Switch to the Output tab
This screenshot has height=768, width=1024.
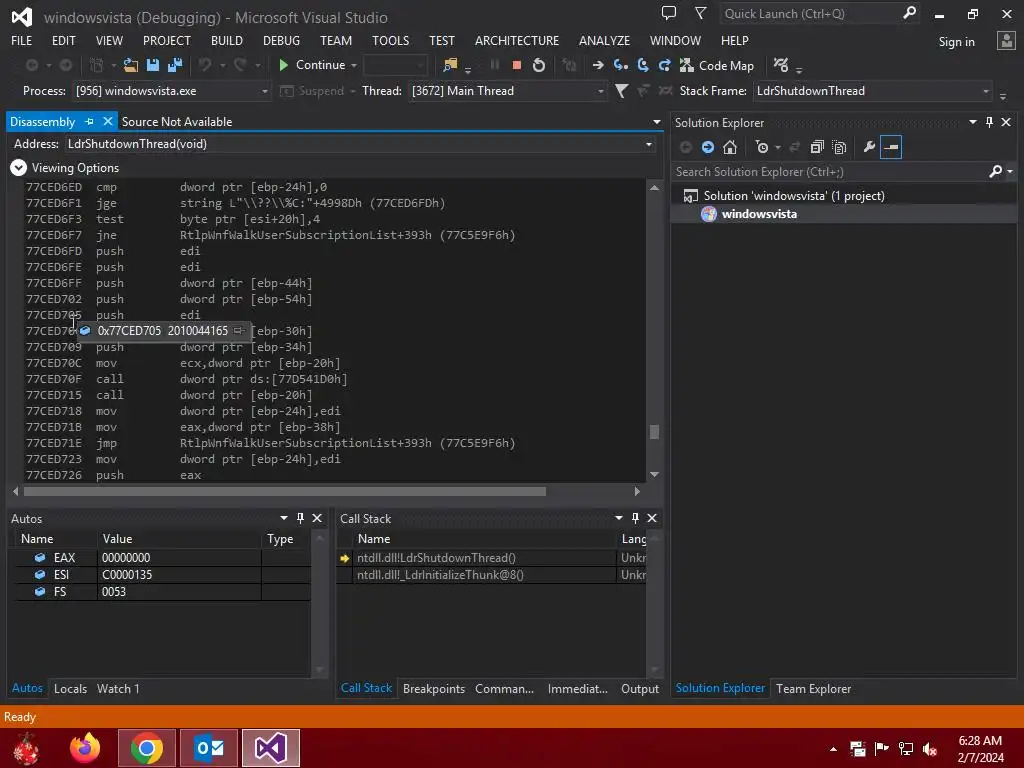pos(640,688)
